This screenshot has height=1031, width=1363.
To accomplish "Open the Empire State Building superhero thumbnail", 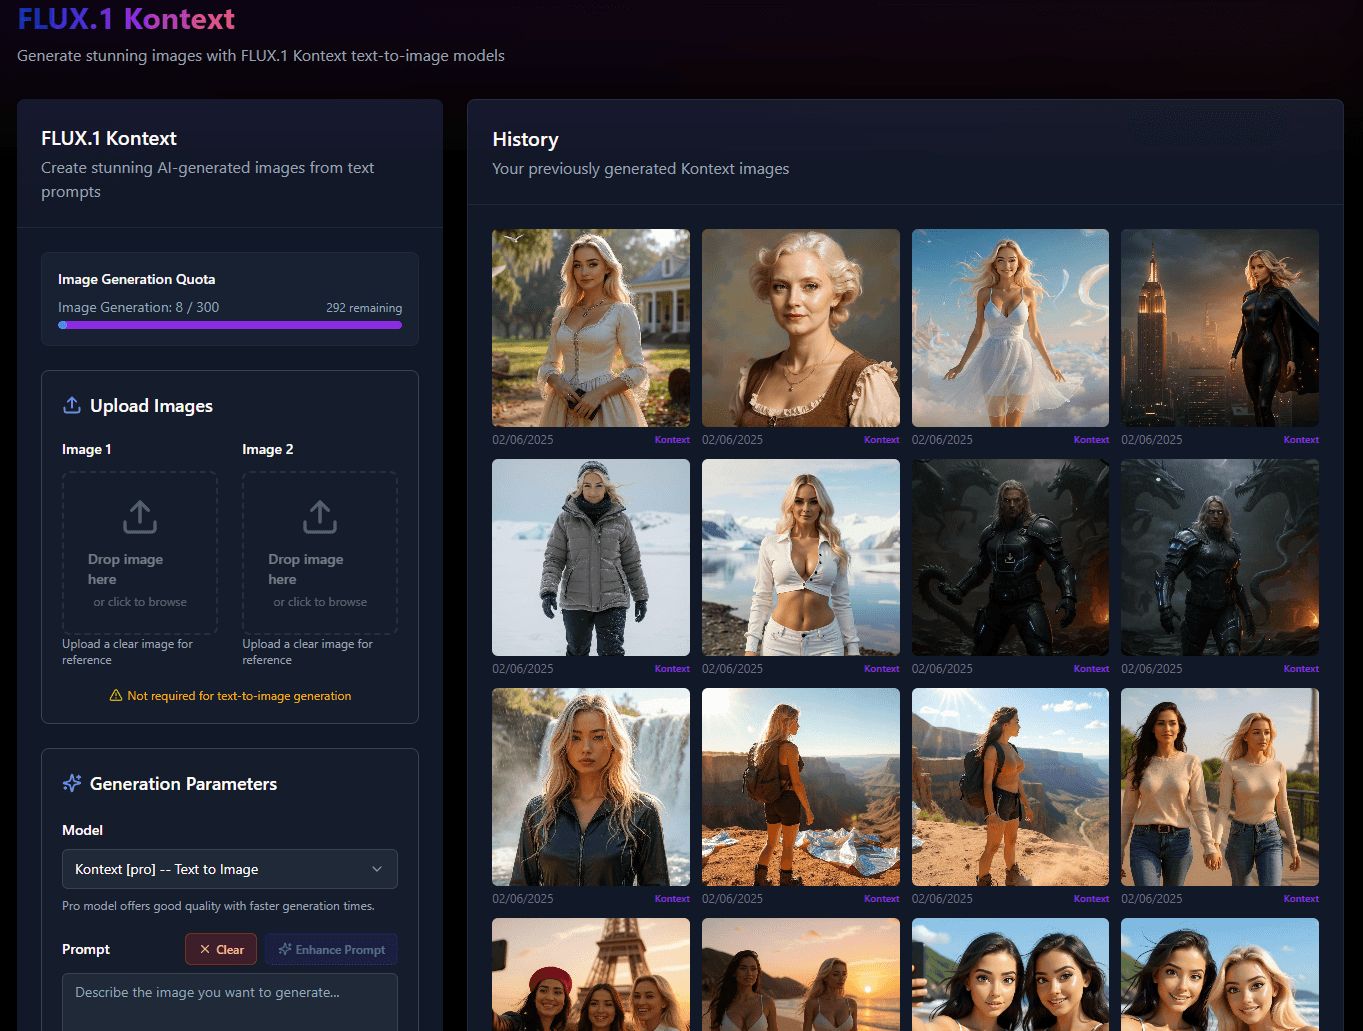I will pyautogui.click(x=1219, y=328).
